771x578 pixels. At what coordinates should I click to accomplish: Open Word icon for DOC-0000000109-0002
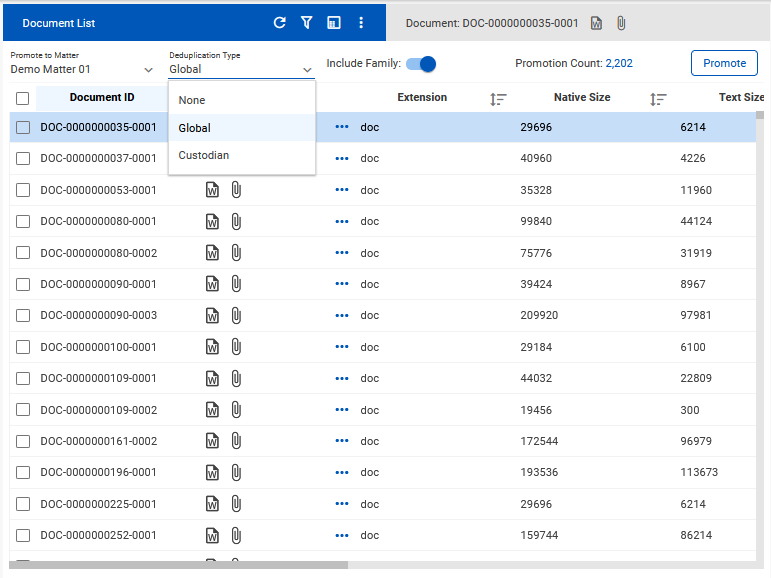(x=212, y=410)
